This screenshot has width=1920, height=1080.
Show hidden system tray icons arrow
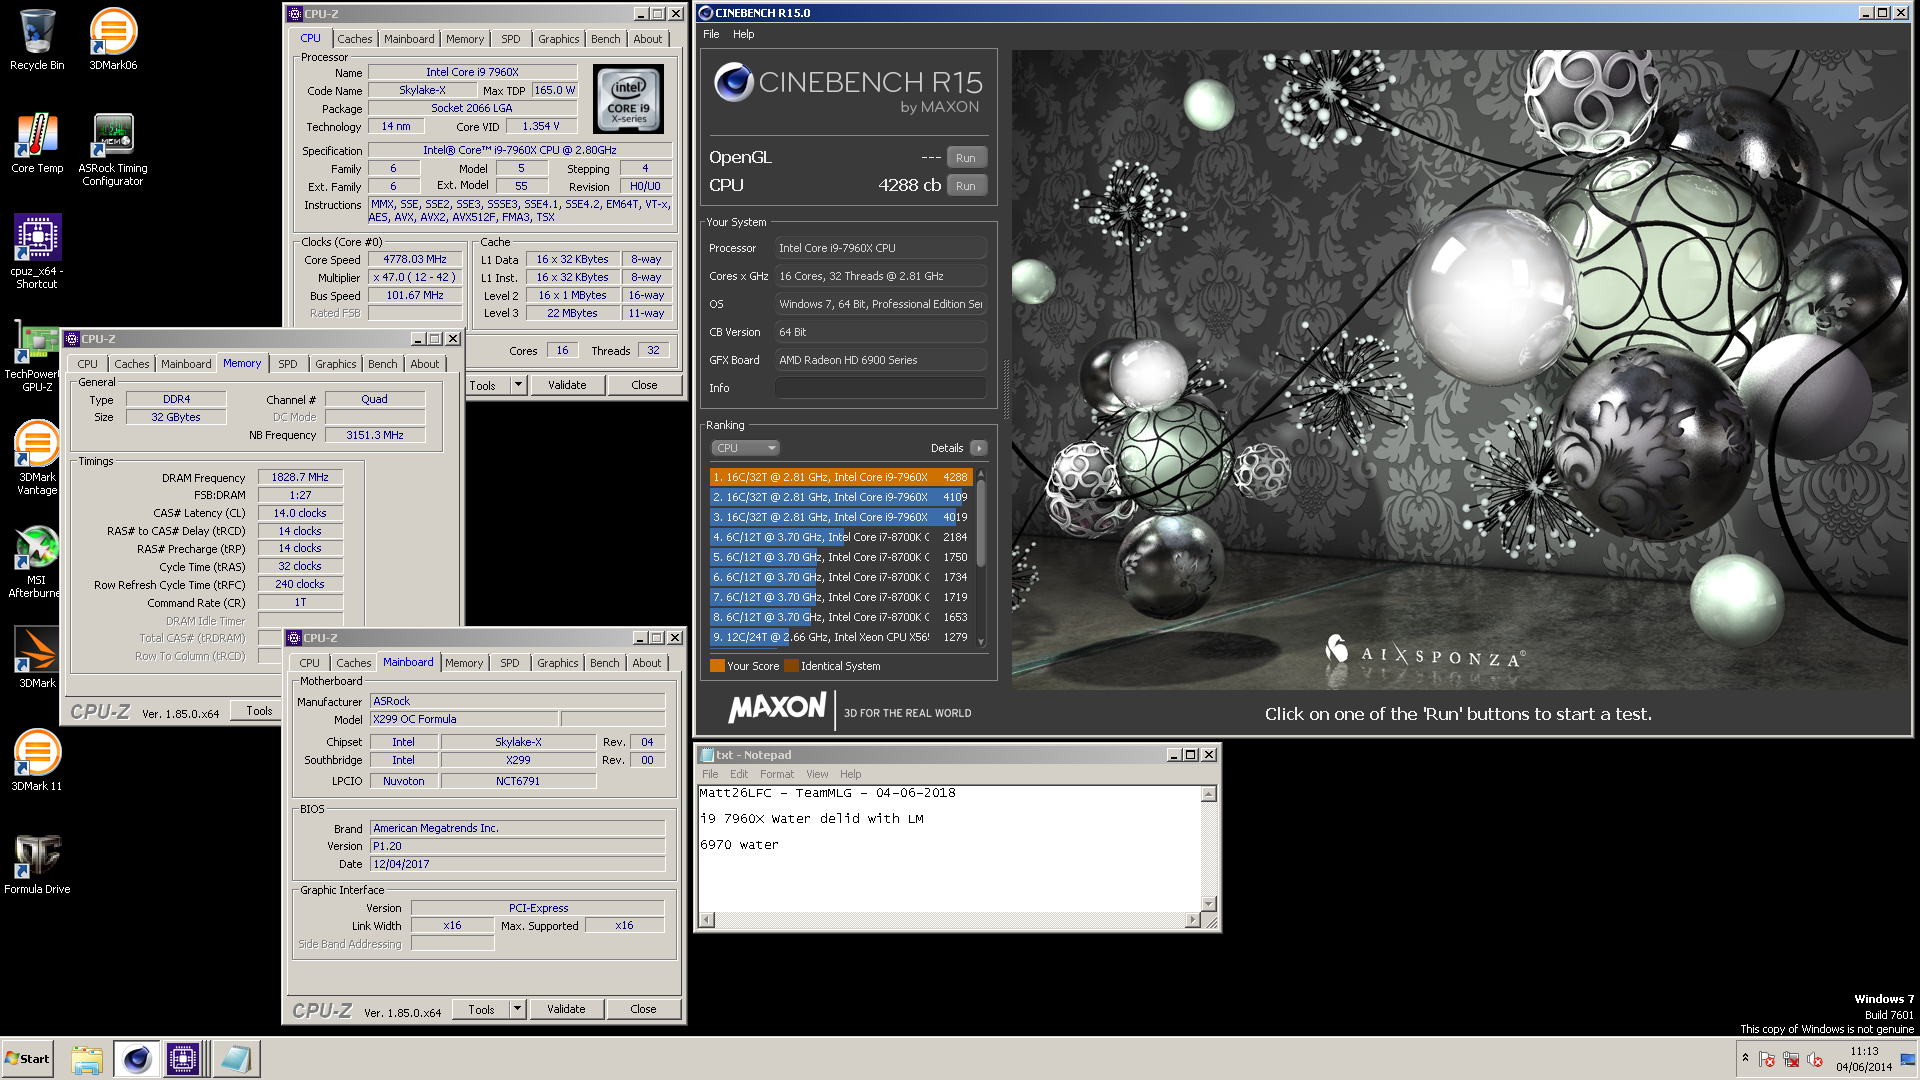(x=1745, y=1059)
